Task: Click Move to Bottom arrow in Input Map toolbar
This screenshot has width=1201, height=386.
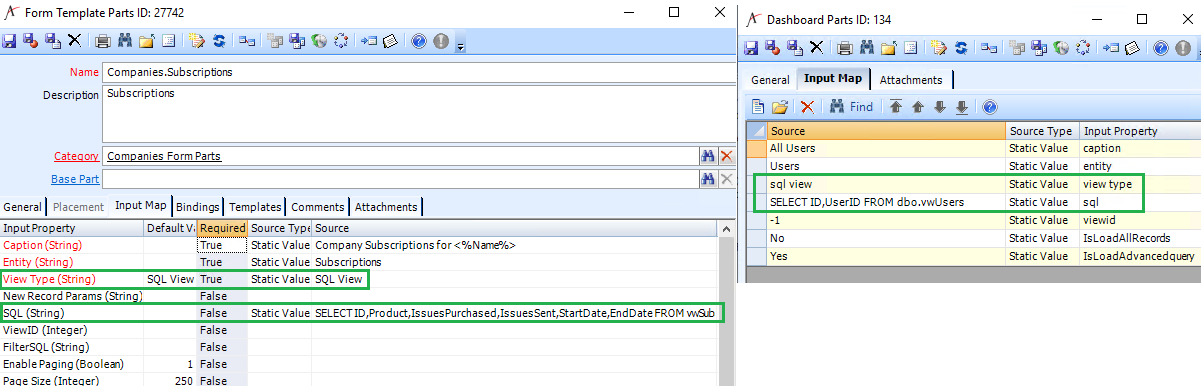Action: 962,107
